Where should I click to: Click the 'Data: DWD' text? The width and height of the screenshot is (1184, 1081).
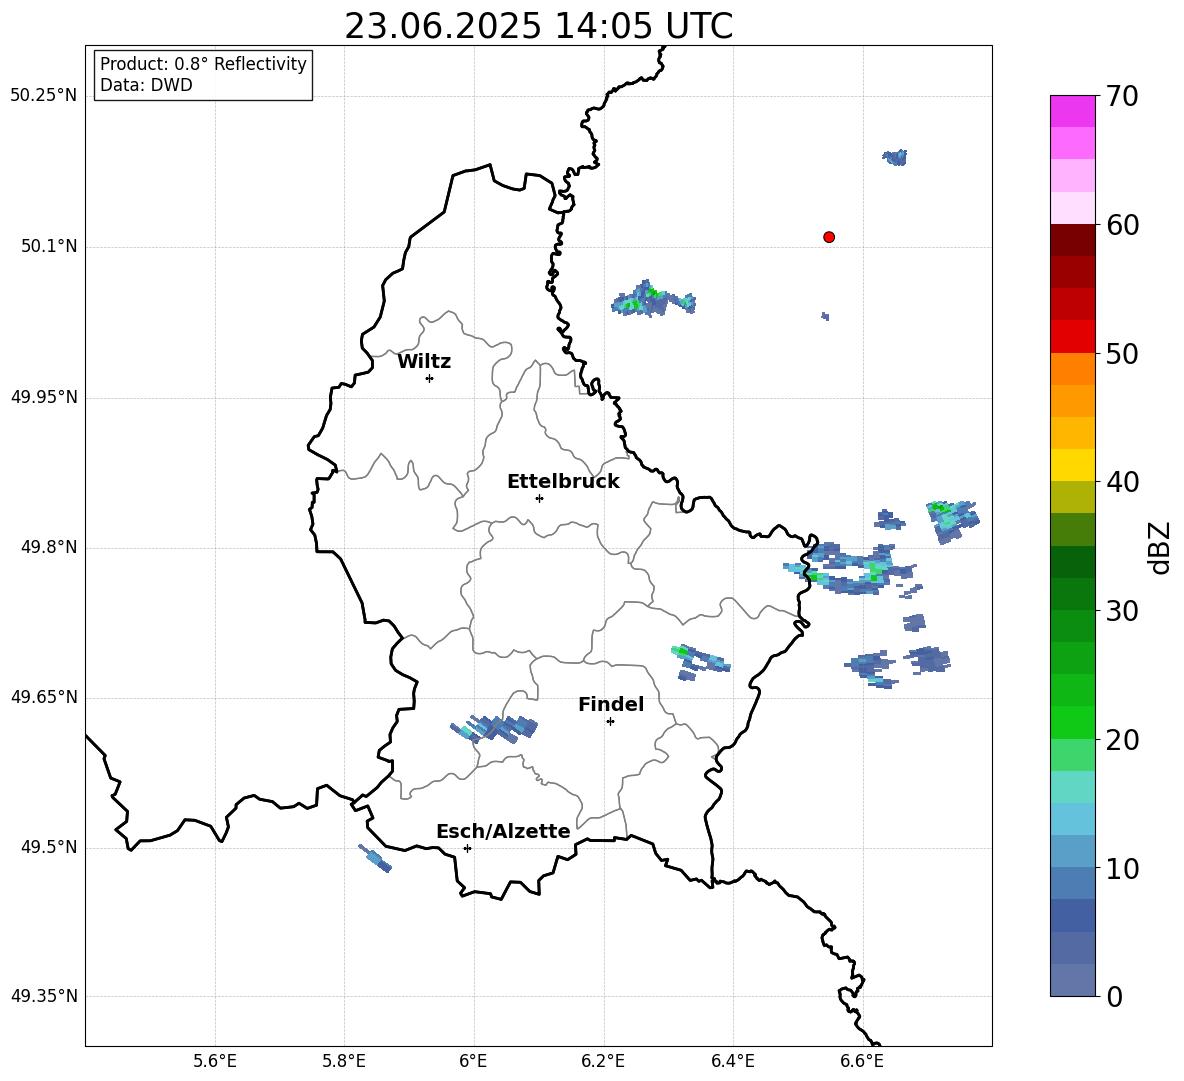(x=146, y=85)
